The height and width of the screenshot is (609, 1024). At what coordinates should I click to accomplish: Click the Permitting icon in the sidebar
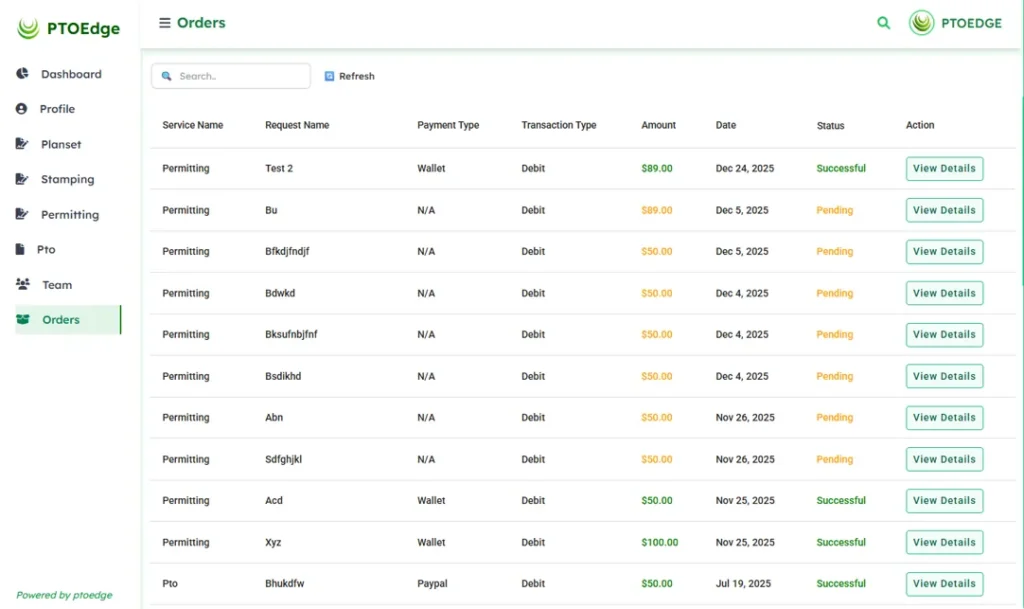[x=20, y=214]
